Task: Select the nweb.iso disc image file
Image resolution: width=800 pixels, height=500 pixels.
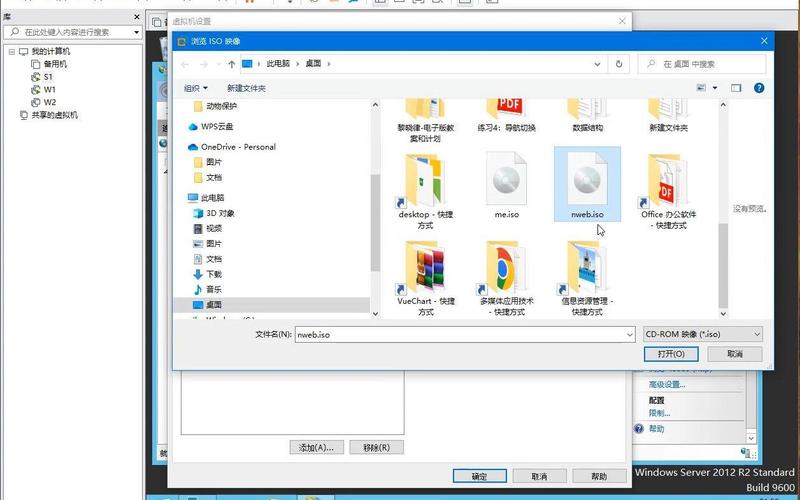Action: tap(587, 185)
